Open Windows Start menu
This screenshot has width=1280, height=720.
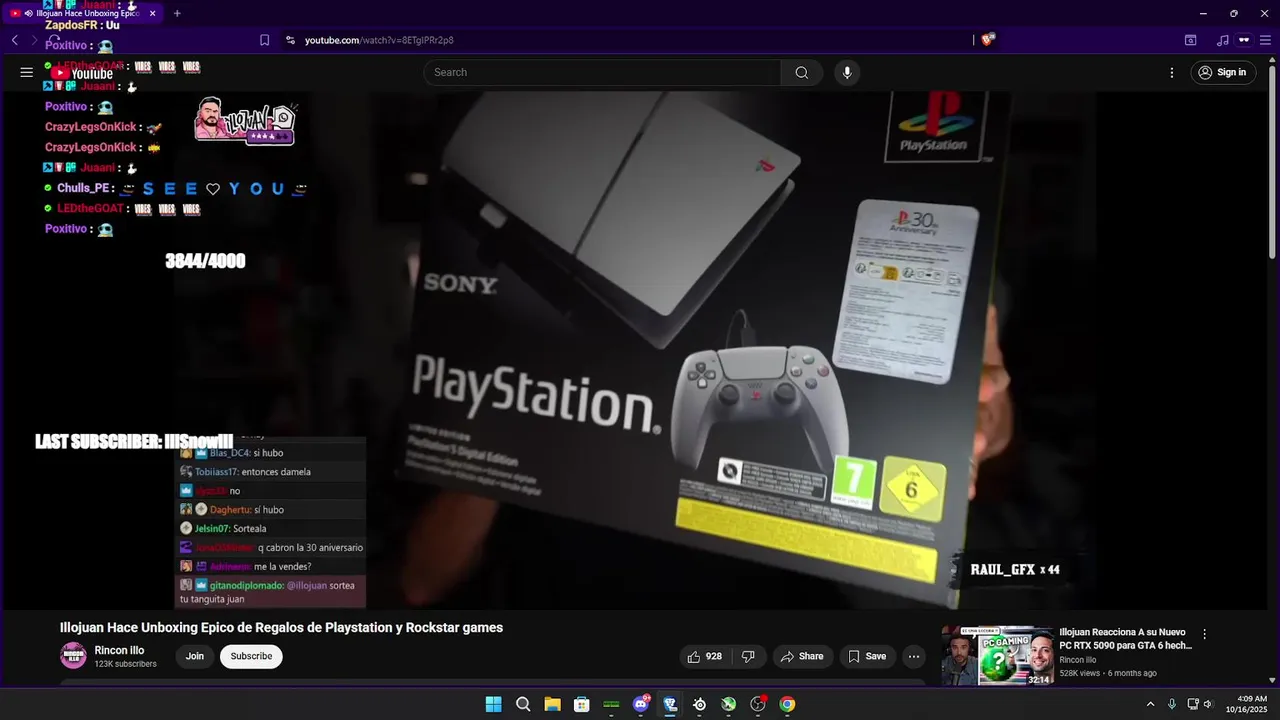tap(493, 704)
